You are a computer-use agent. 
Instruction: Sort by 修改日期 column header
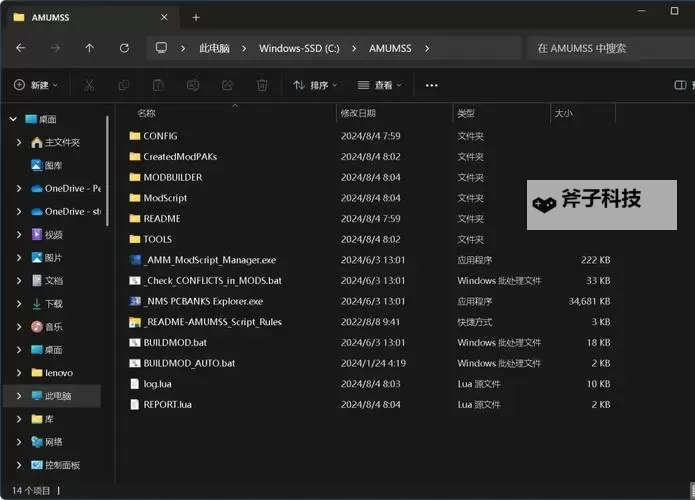[358, 113]
